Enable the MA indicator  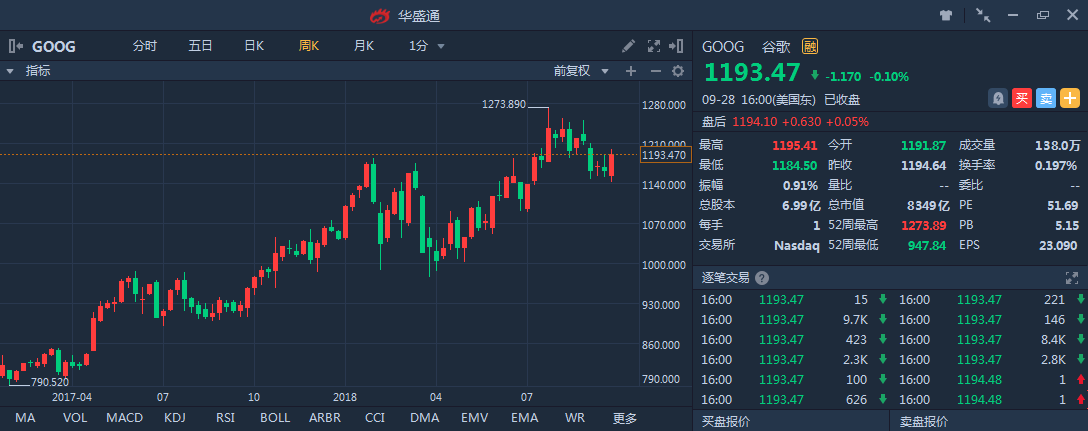[25, 418]
